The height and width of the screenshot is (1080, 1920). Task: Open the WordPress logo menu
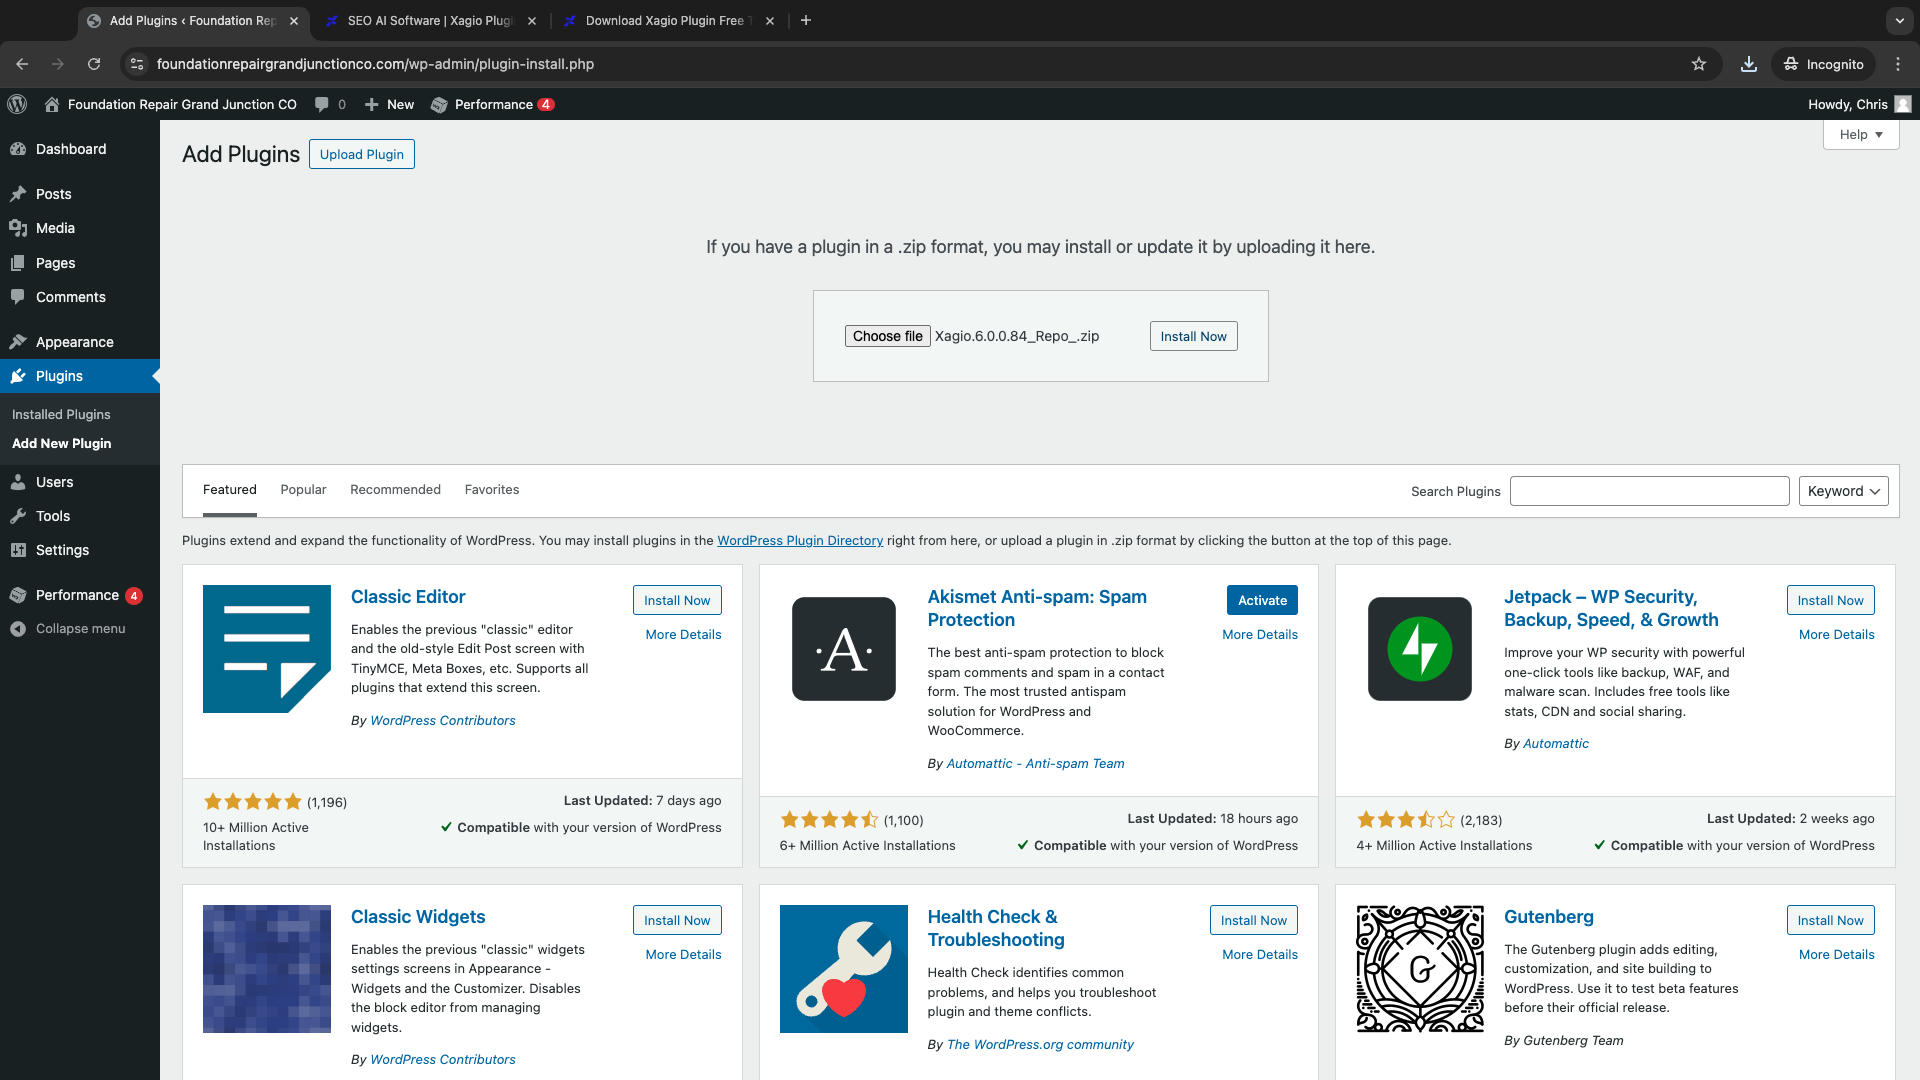point(17,104)
